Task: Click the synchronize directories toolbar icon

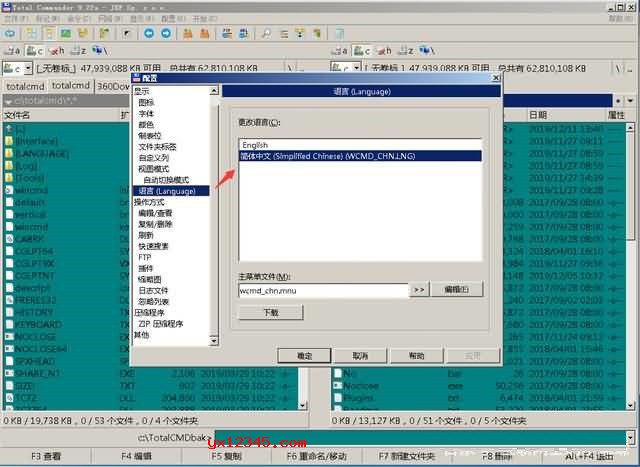Action: (x=300, y=33)
